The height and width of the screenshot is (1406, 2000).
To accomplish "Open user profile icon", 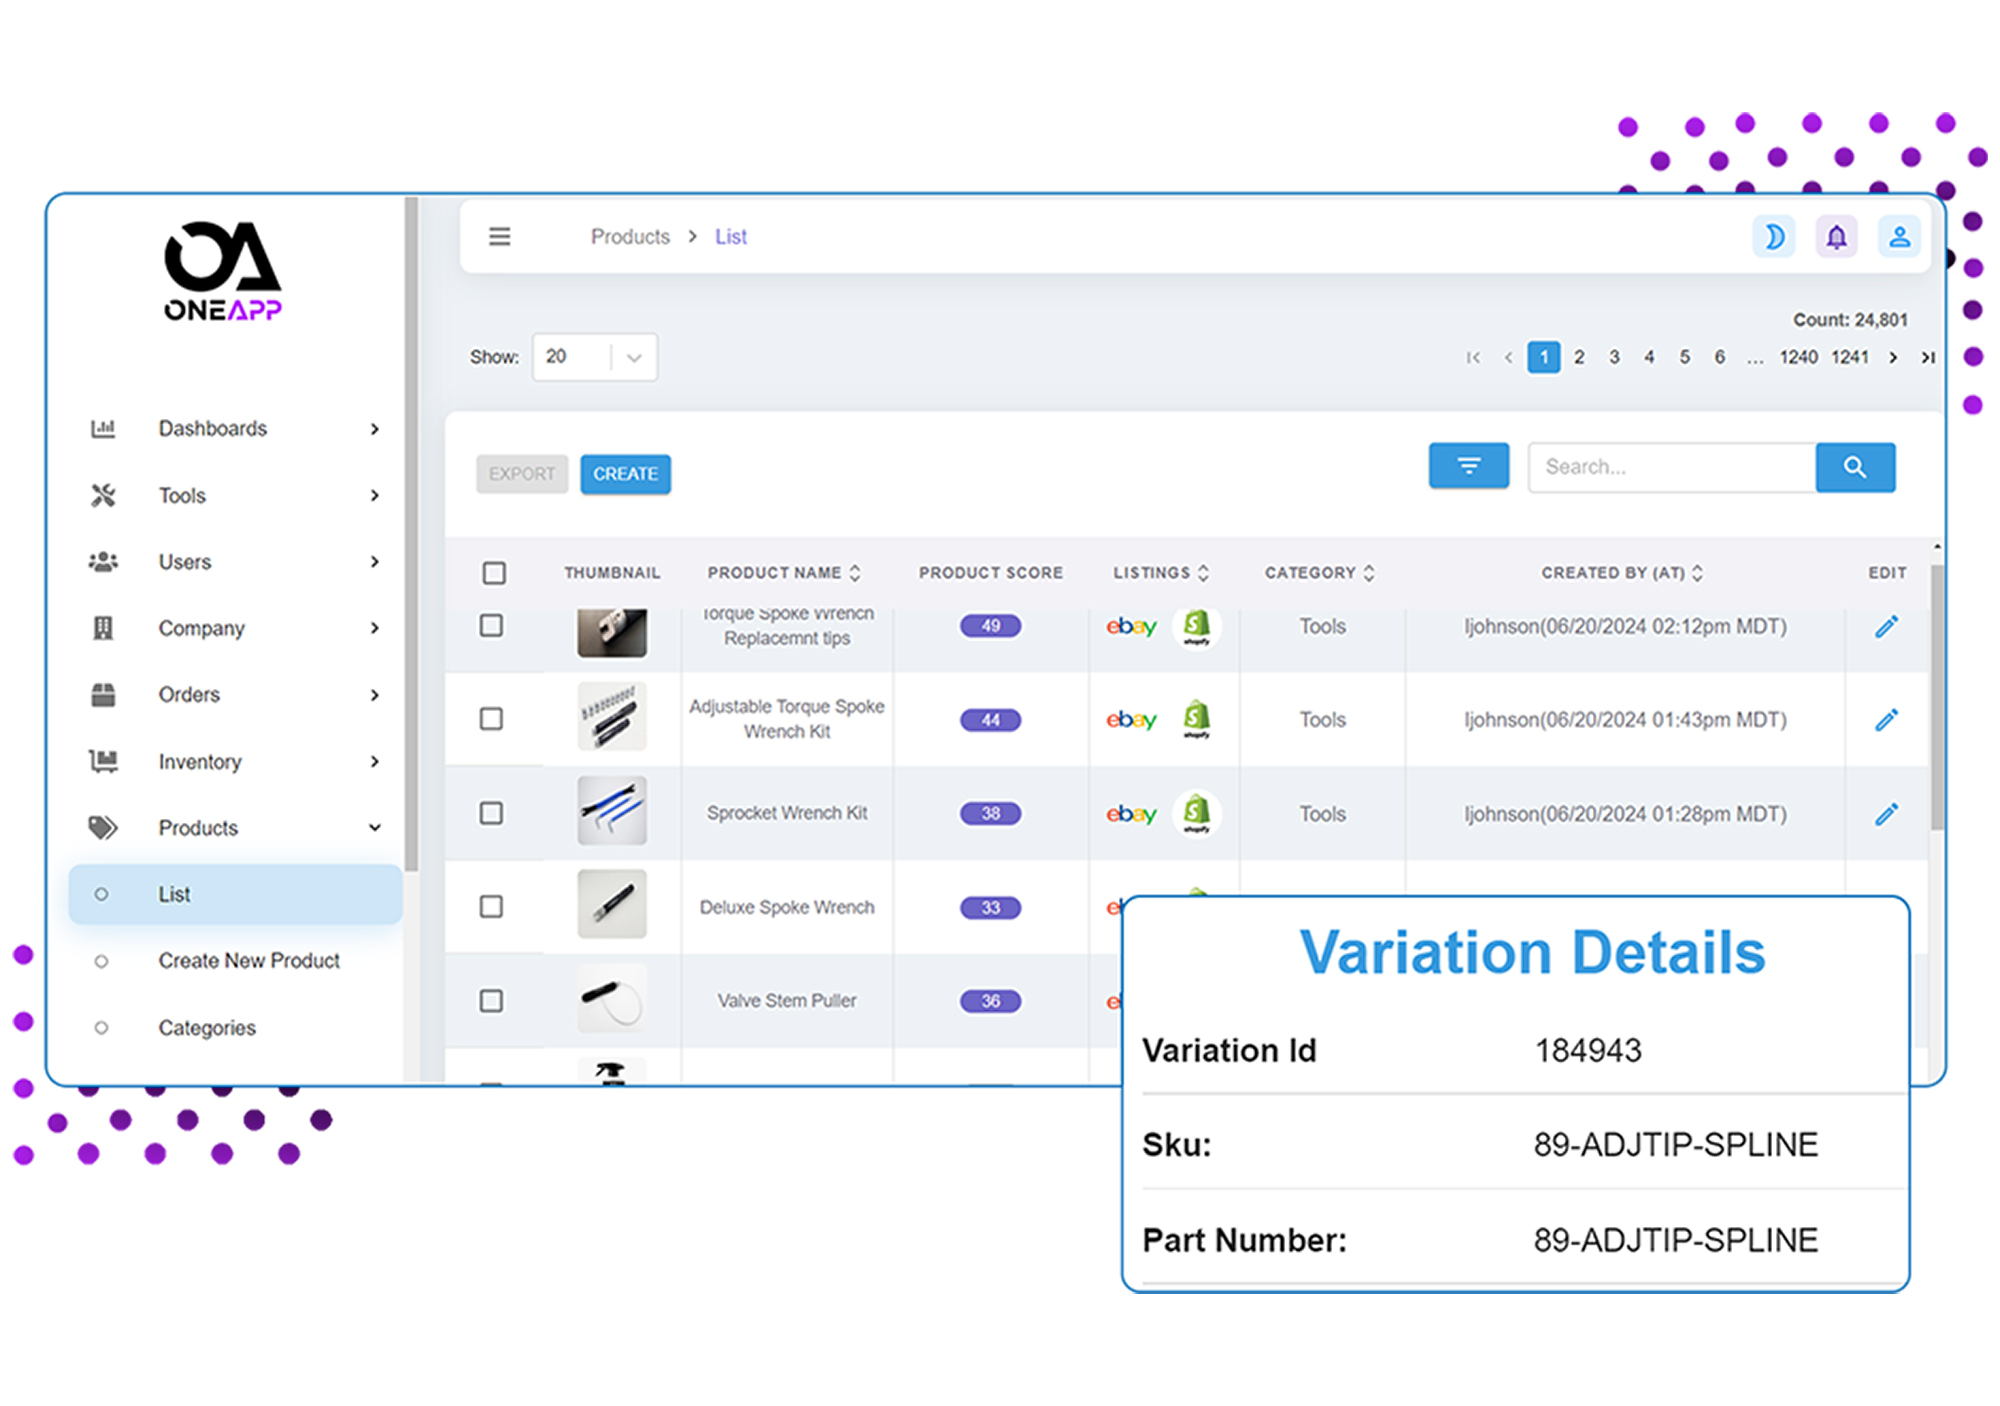I will pos(1899,237).
